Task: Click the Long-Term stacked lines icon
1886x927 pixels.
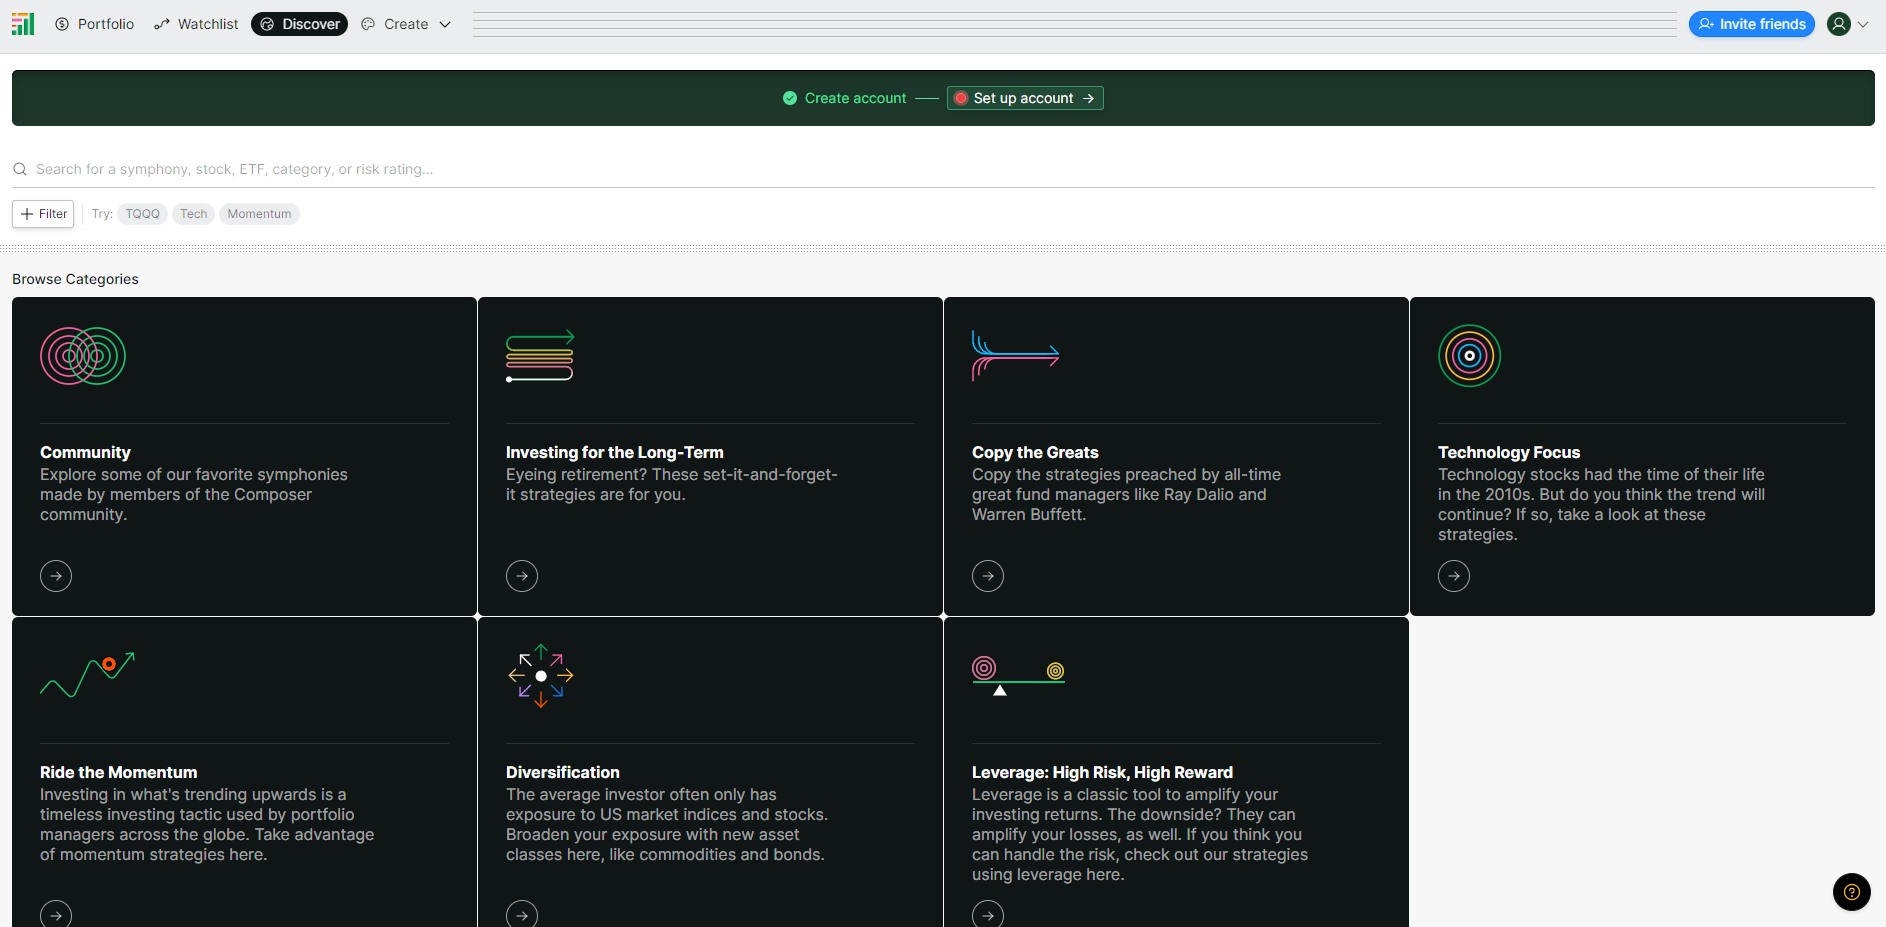Action: 540,356
